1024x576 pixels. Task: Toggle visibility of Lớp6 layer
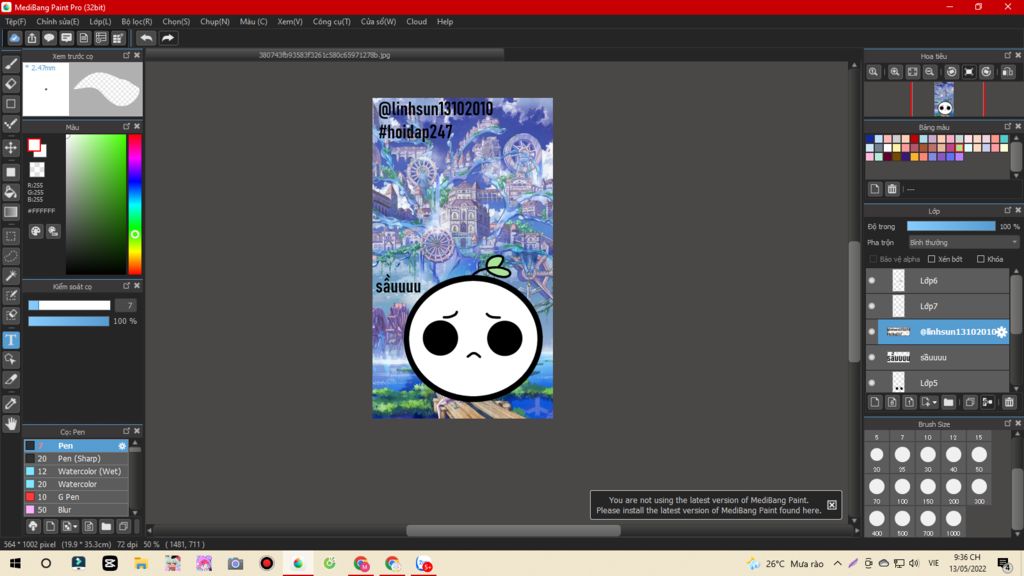872,281
